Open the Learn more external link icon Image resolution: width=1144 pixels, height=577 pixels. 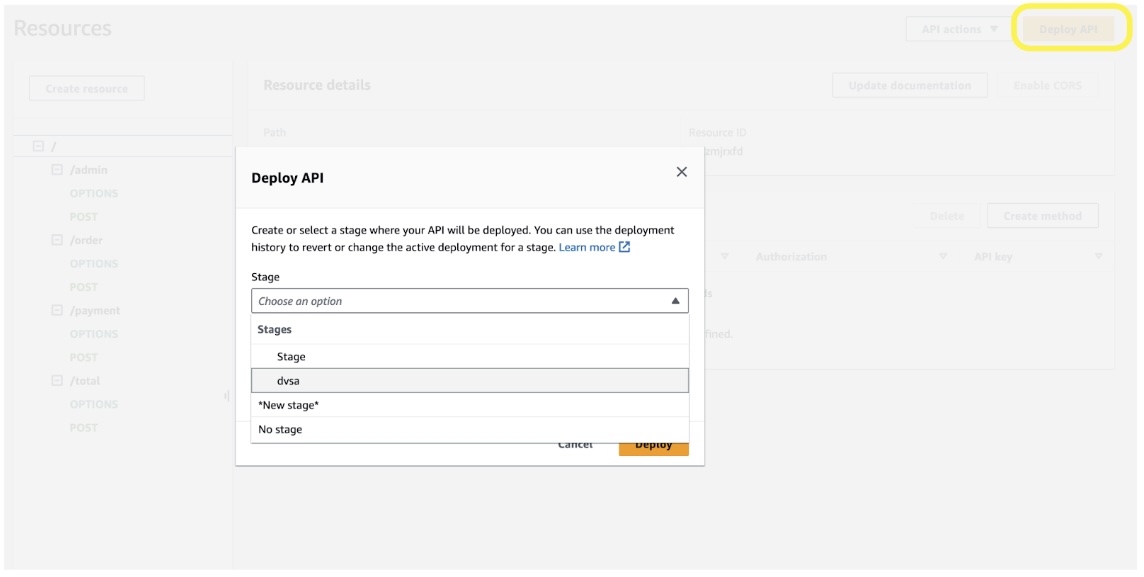click(x=625, y=247)
